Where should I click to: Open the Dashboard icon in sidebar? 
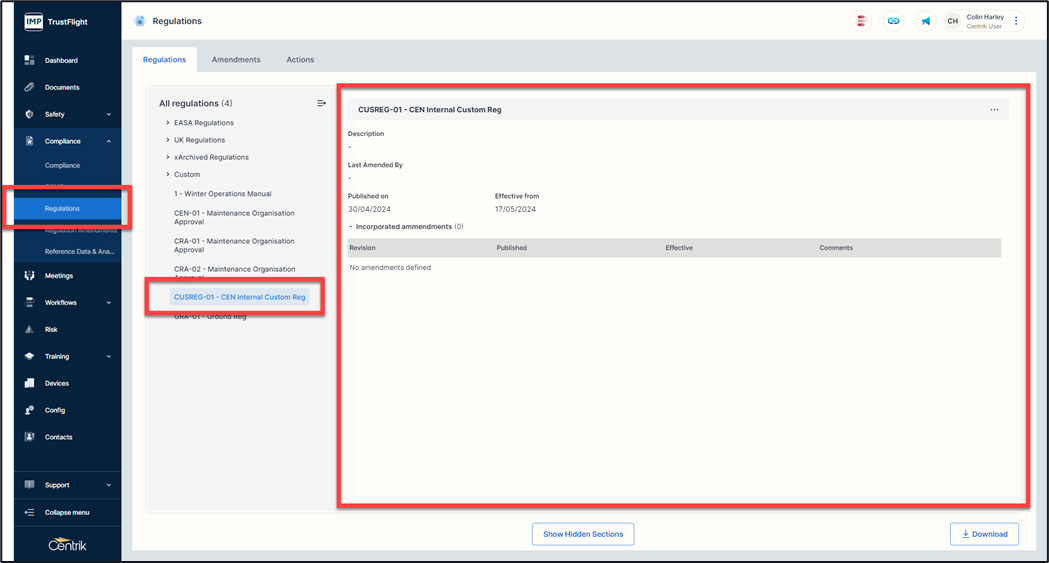pos(29,61)
